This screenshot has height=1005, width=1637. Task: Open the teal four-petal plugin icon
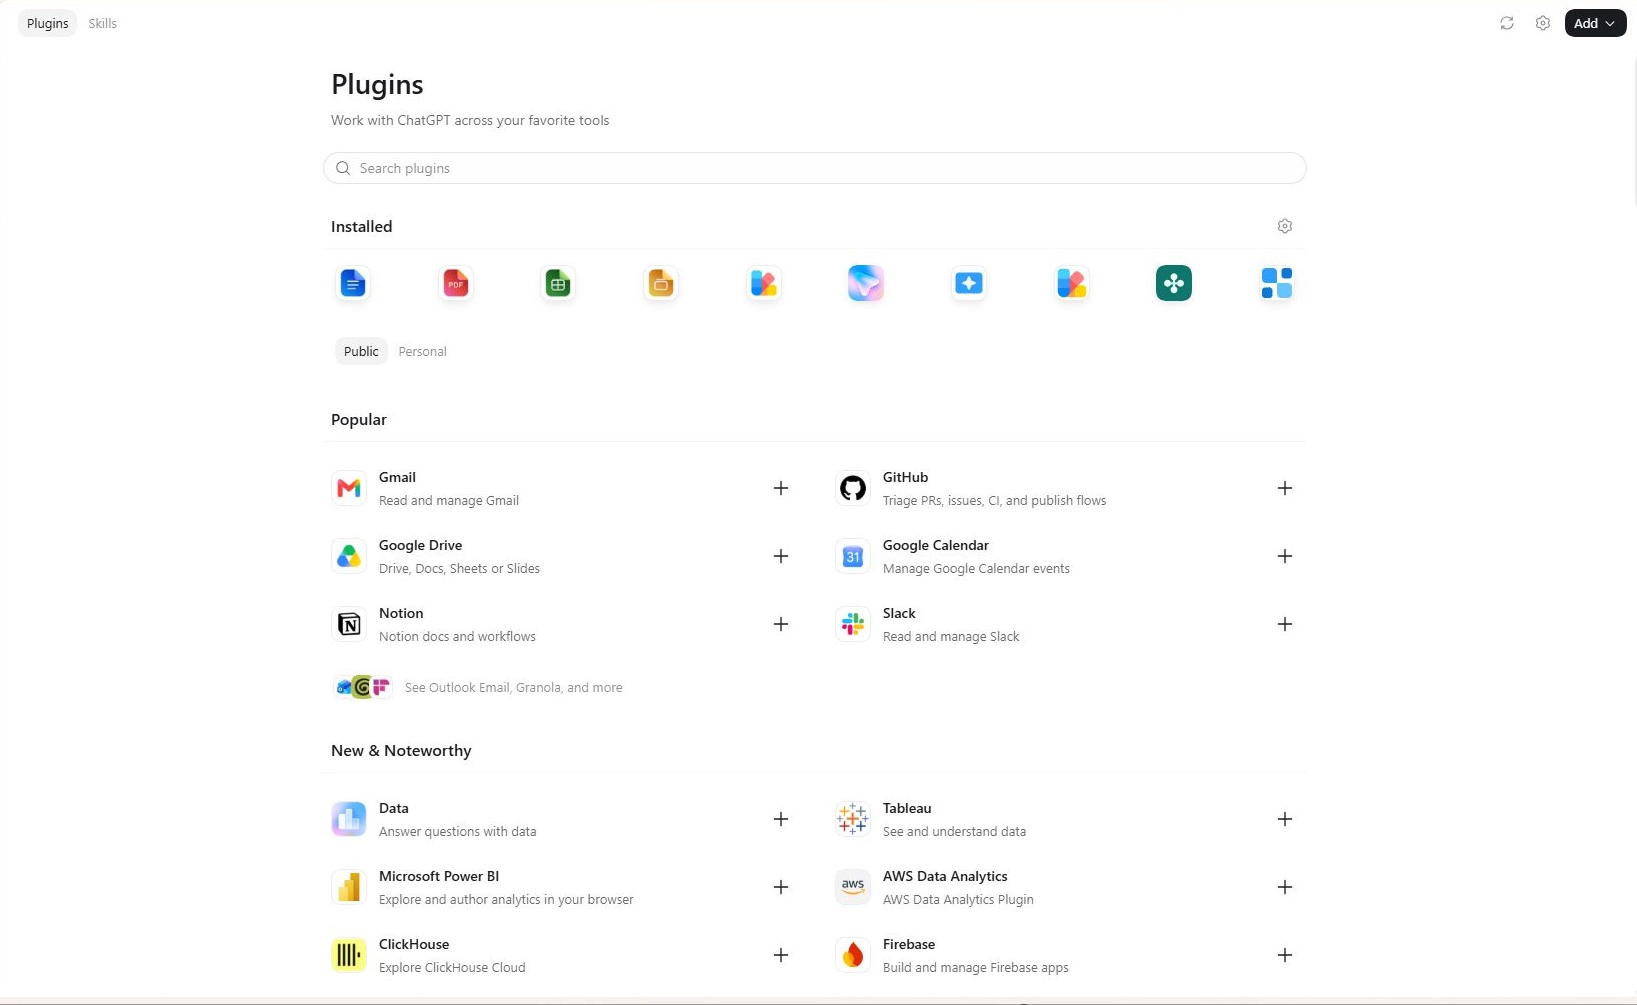1174,284
